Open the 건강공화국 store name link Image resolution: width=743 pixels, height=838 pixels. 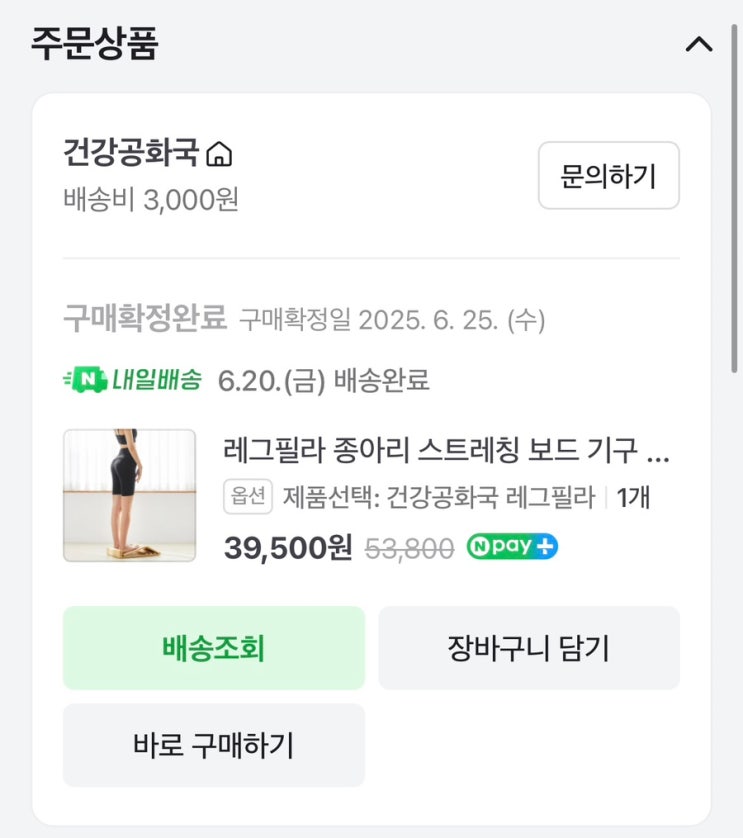pyautogui.click(x=131, y=155)
